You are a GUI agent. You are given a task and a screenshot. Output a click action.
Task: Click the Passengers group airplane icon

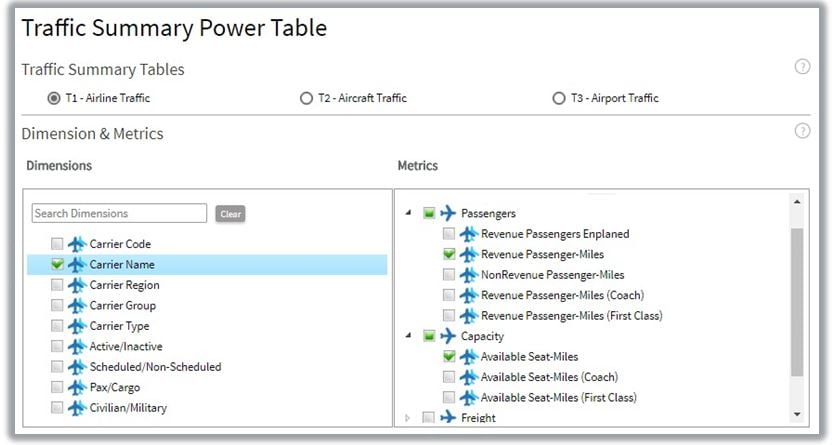pos(448,213)
